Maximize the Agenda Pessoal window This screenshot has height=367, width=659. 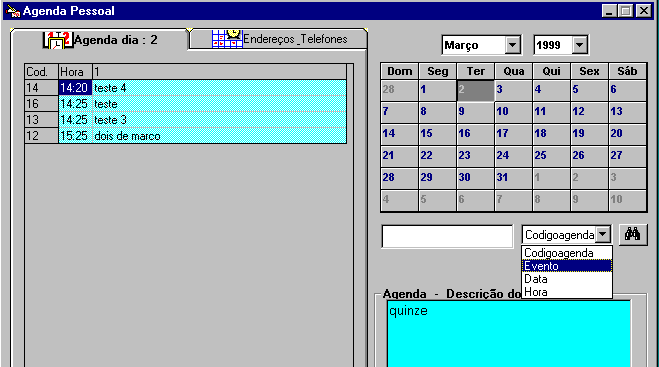(625, 11)
